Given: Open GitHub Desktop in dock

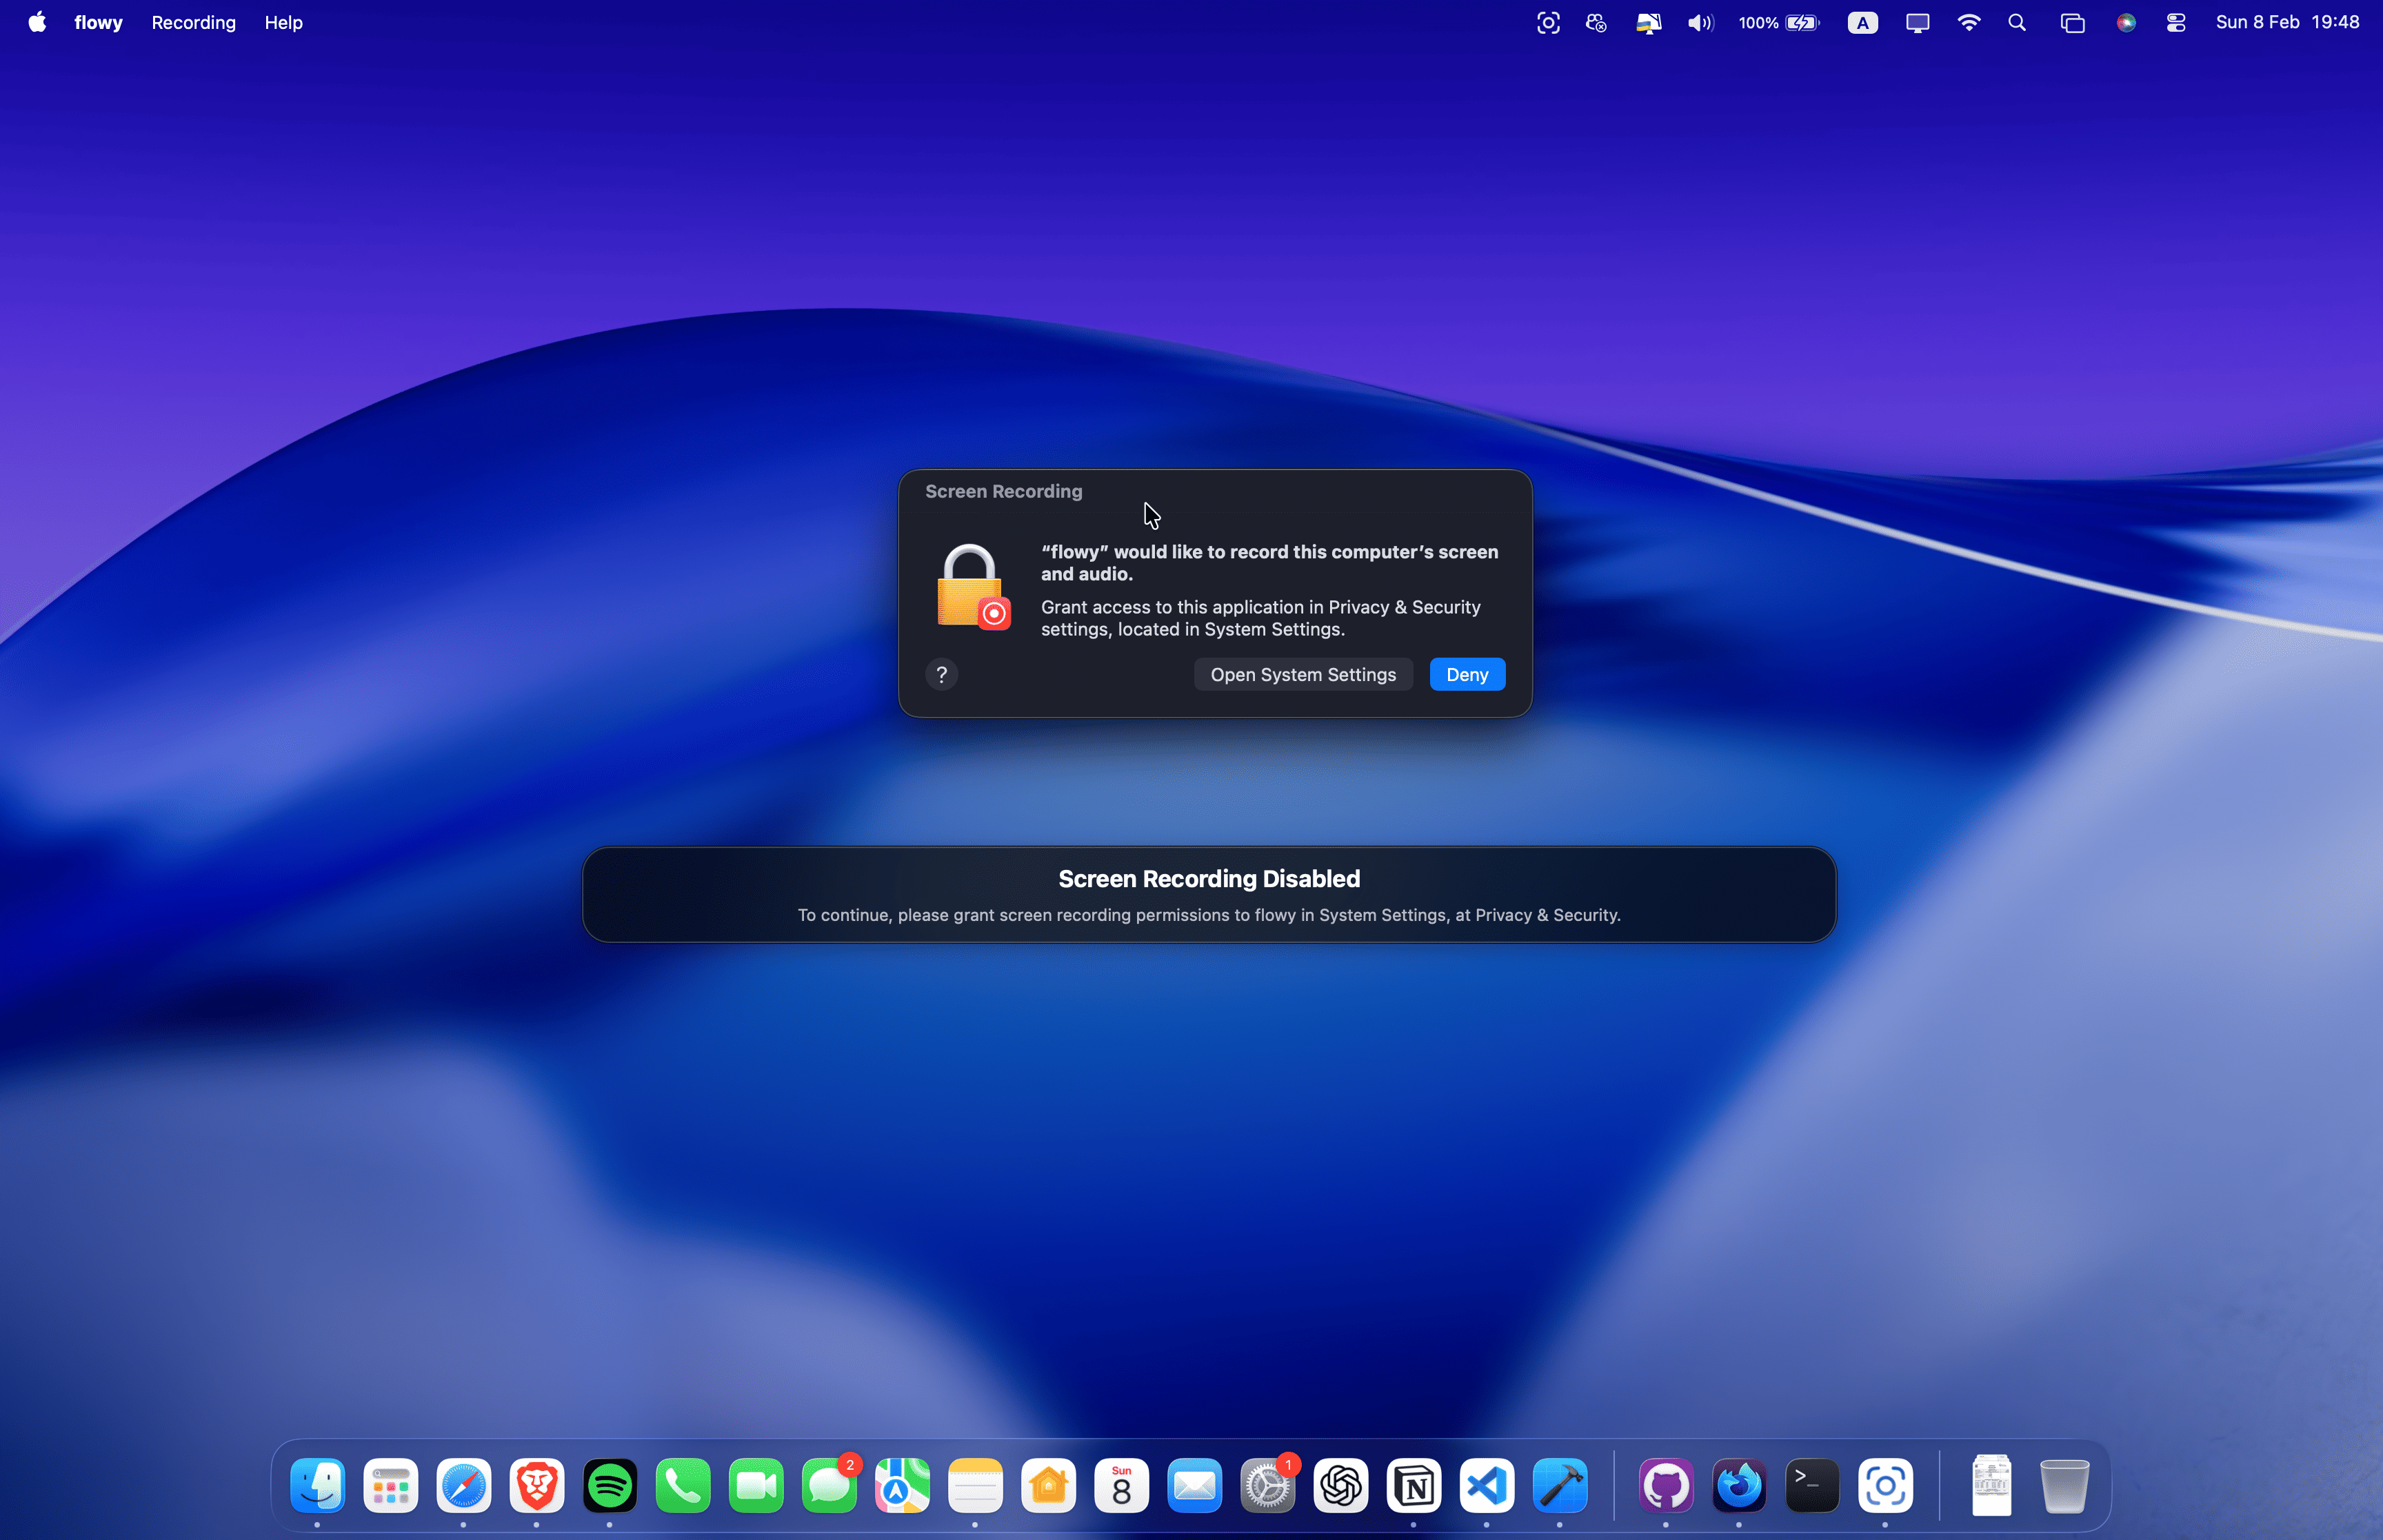Looking at the screenshot, I should point(1666,1487).
